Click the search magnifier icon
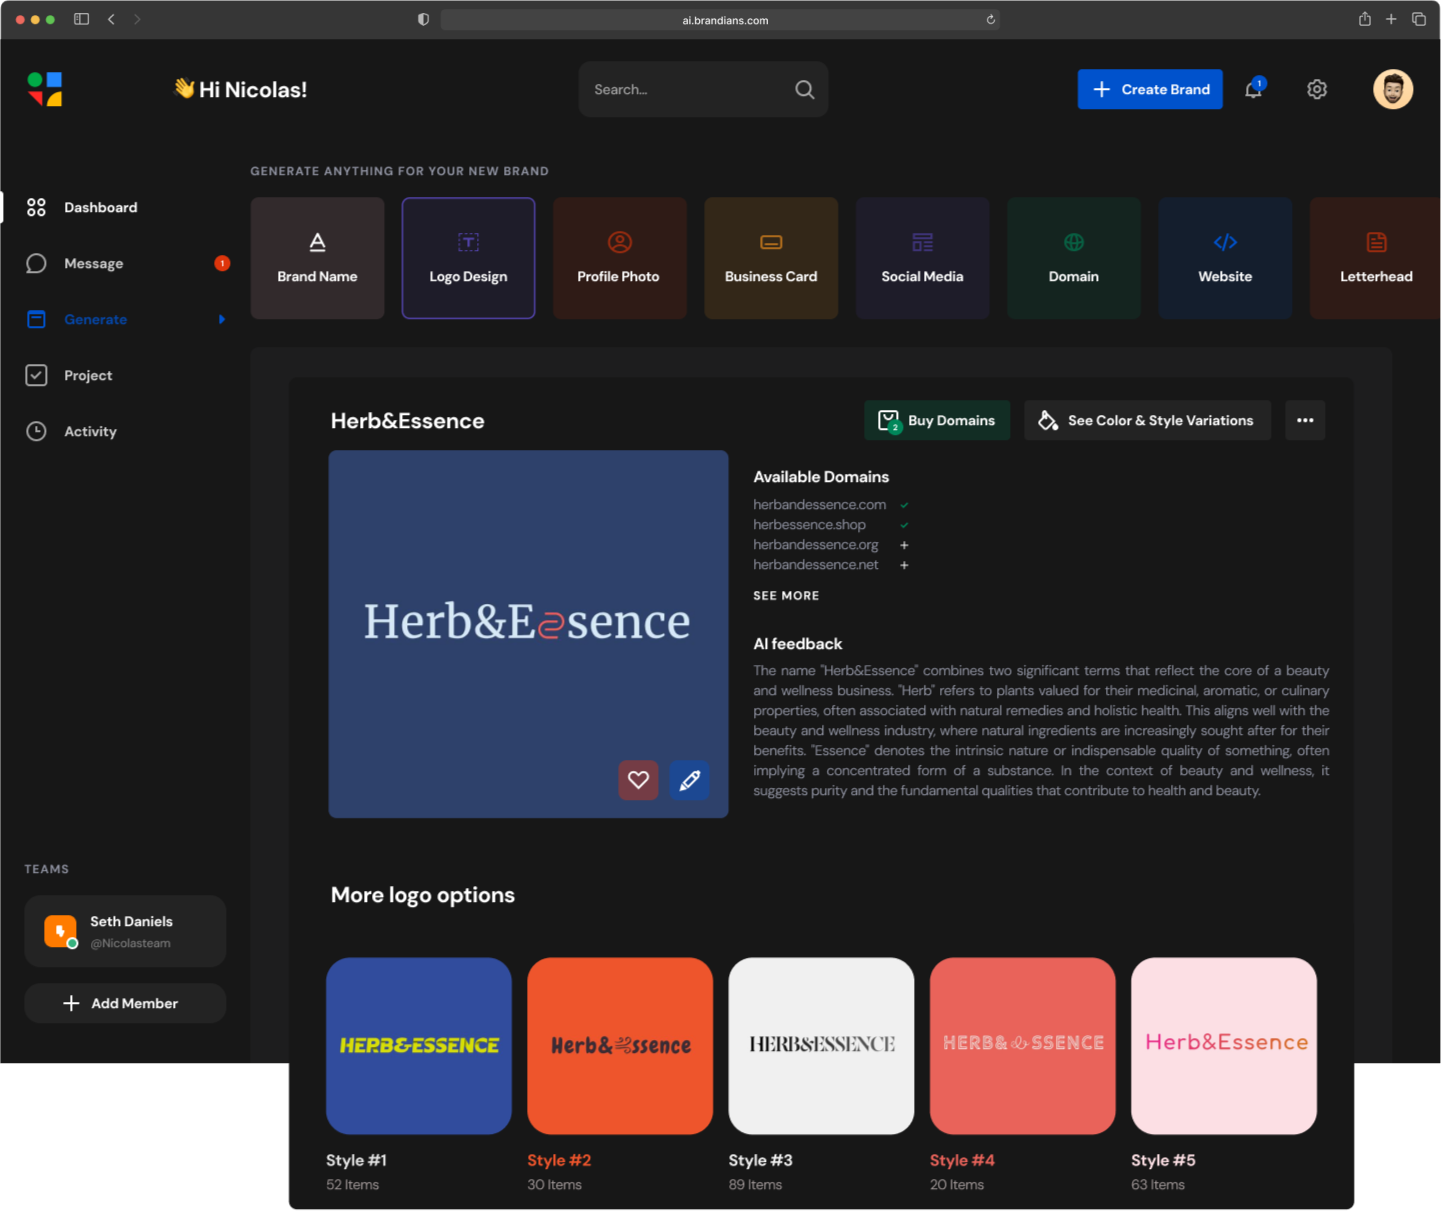Viewport: 1441px width, 1211px height. (804, 90)
